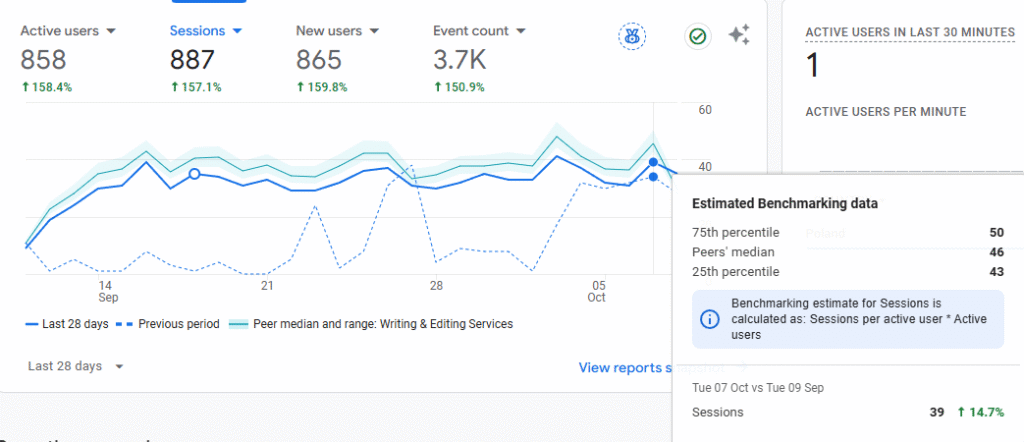The height and width of the screenshot is (442, 1024).
Task: Open Insights via the sparkle icon
Action: 739,36
